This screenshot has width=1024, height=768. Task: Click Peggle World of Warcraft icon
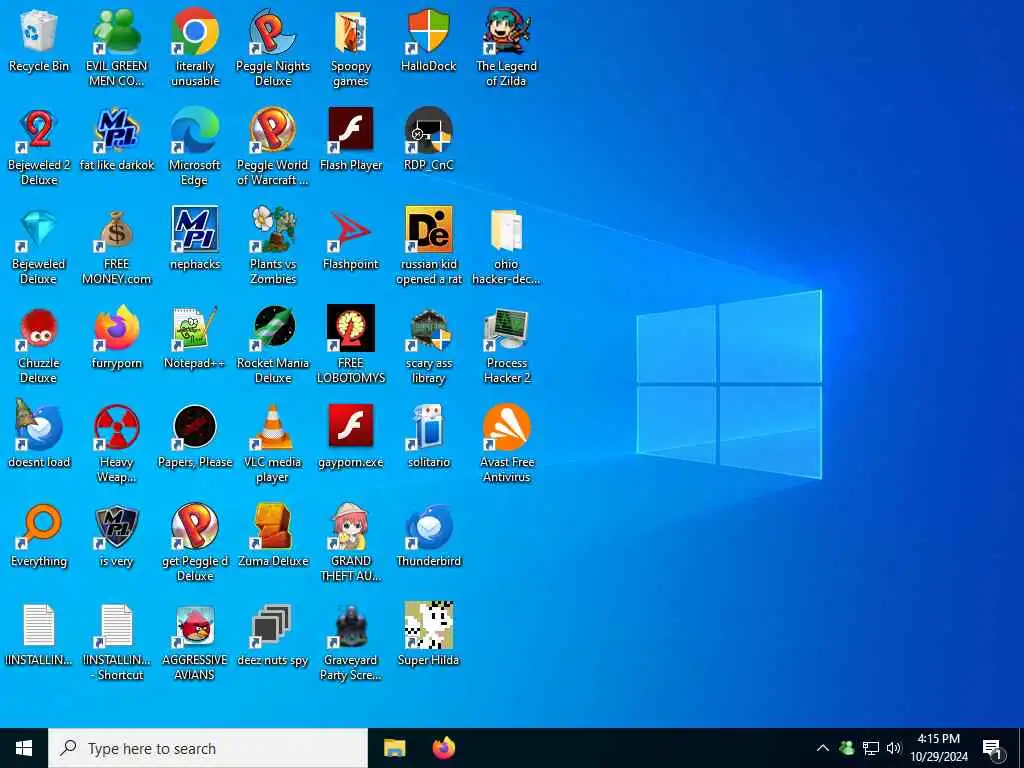(x=273, y=131)
